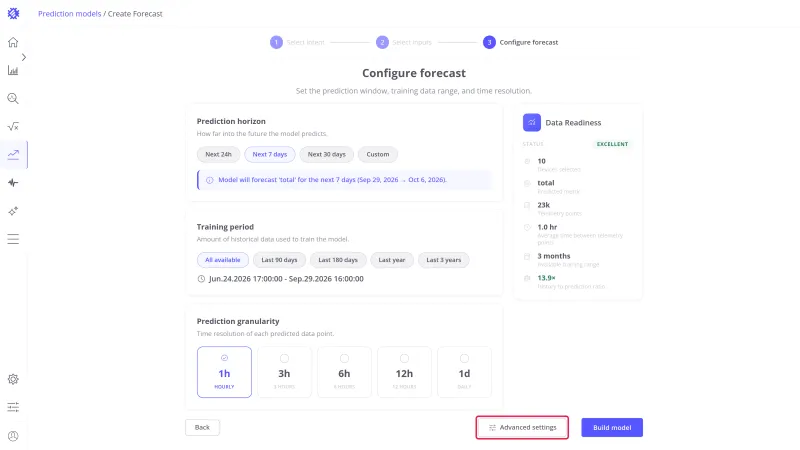Click the calendar icon beside 3 months
Image resolution: width=800 pixels, height=450 pixels.
[x=527, y=256]
